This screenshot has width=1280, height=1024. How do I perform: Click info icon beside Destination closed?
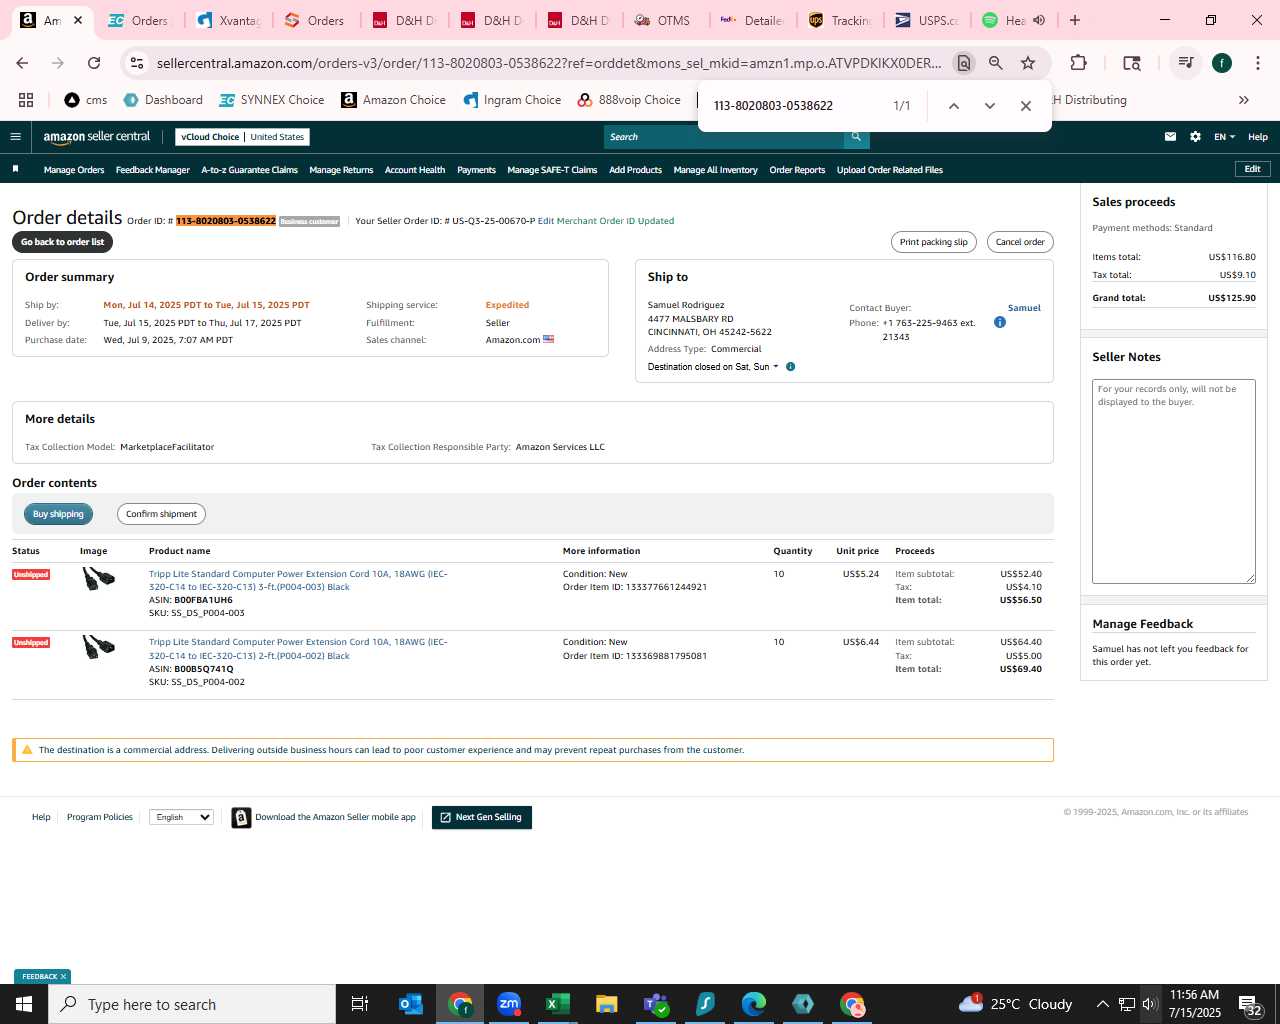790,367
